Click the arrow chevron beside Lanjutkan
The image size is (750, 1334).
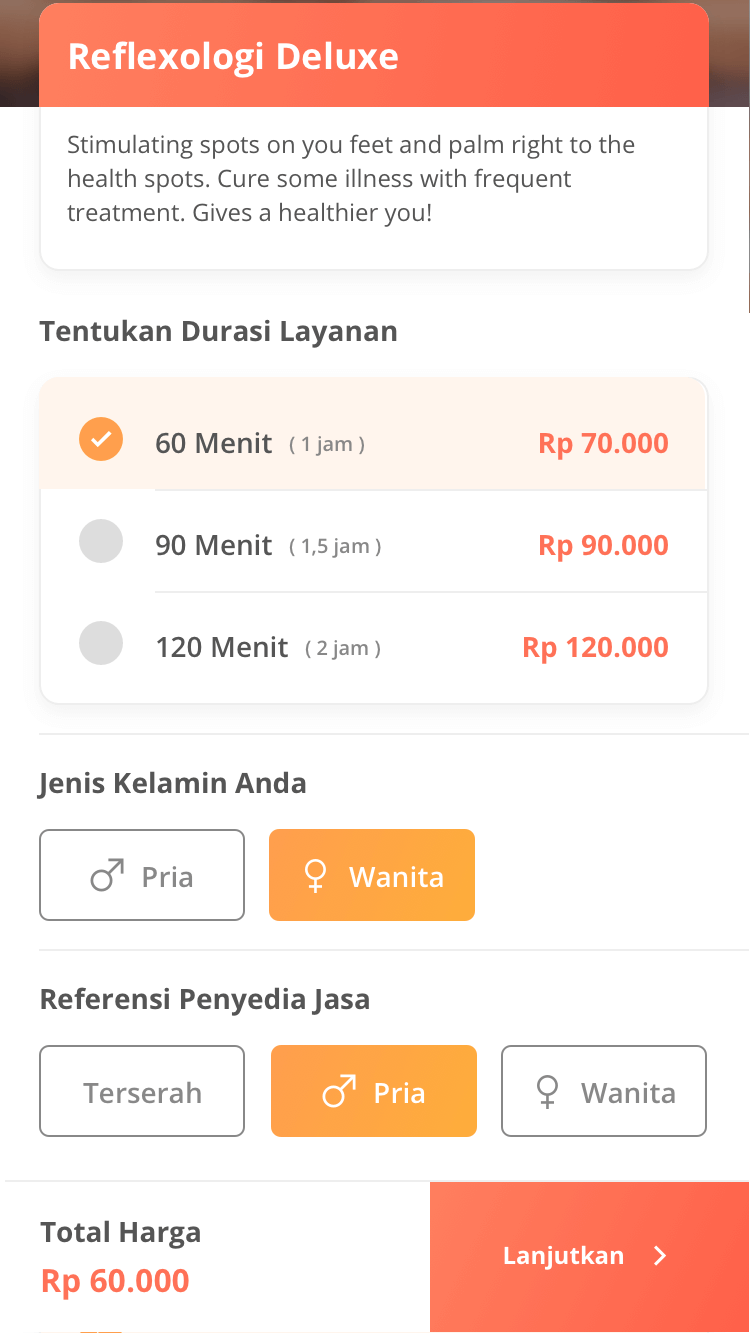[x=660, y=1256]
